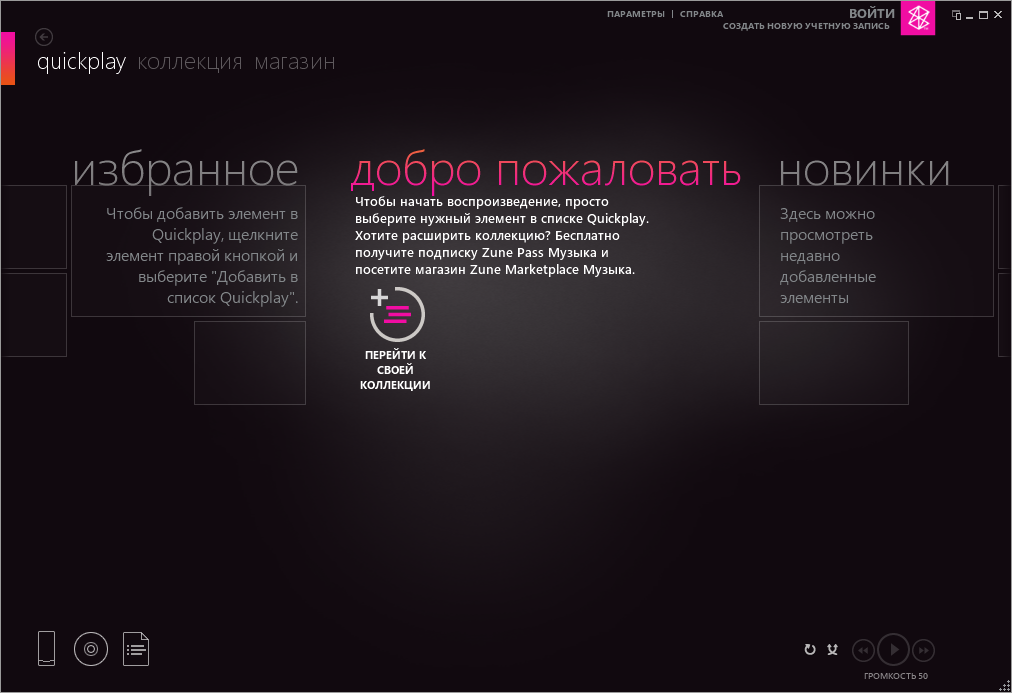Click the back arrow button

pos(44,37)
